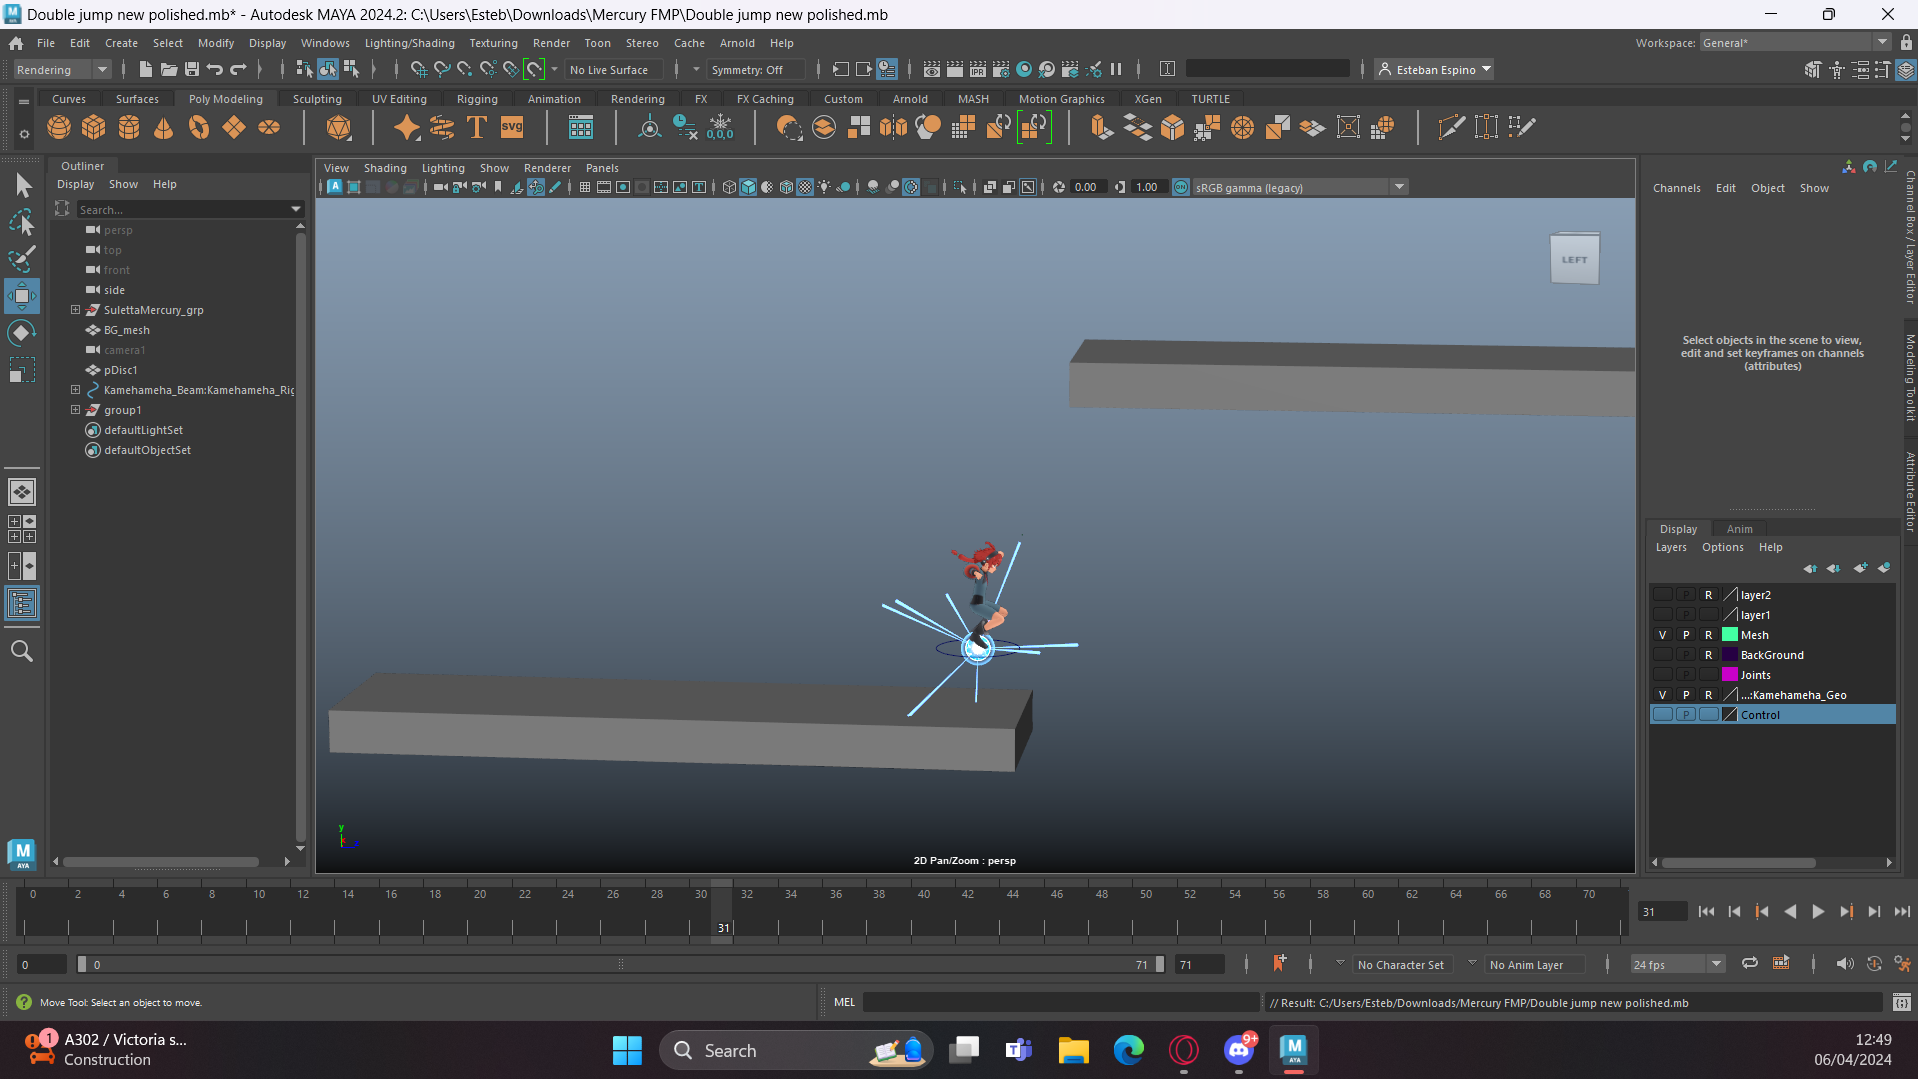The width and height of the screenshot is (1918, 1079).
Task: Step to the next key
Action: point(1846,911)
